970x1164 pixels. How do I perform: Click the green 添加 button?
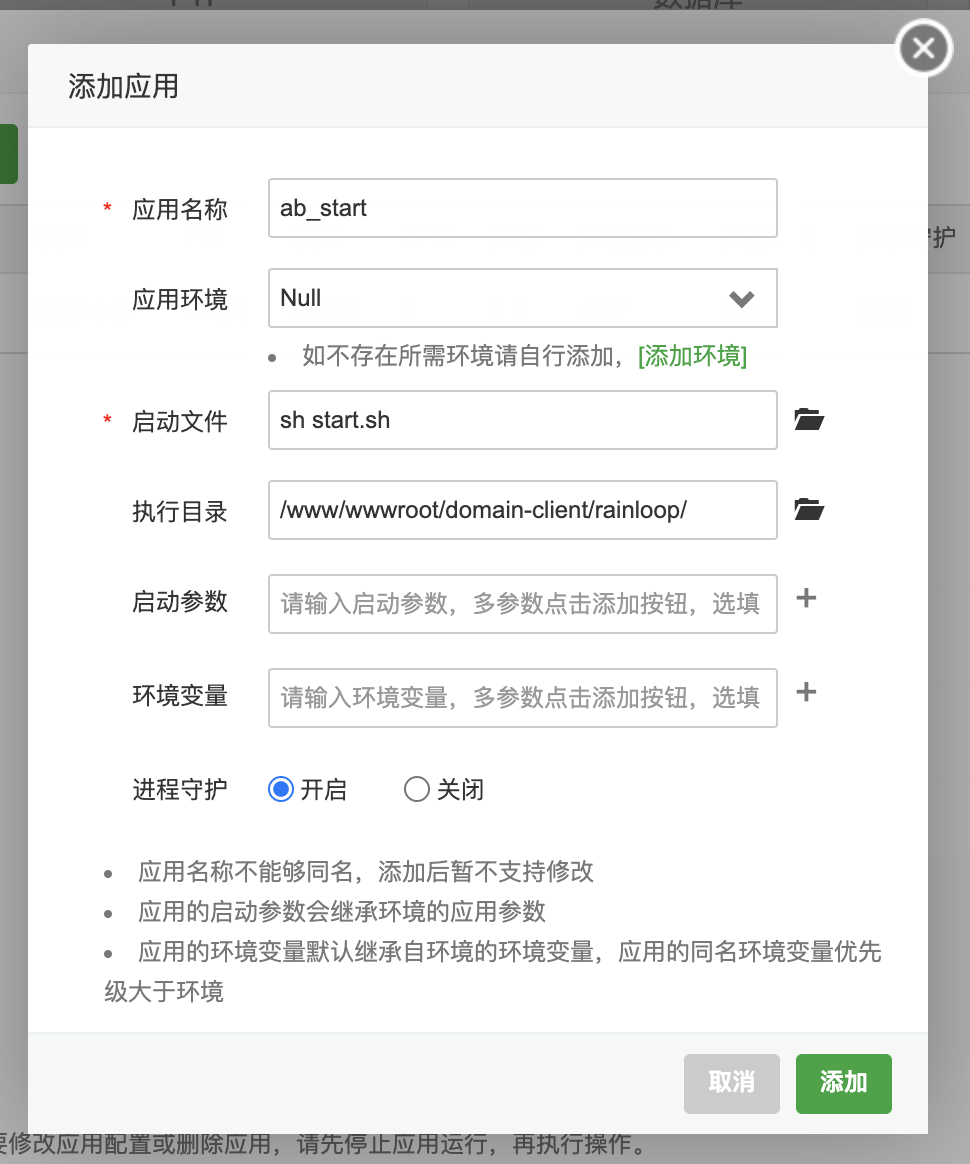point(844,1083)
